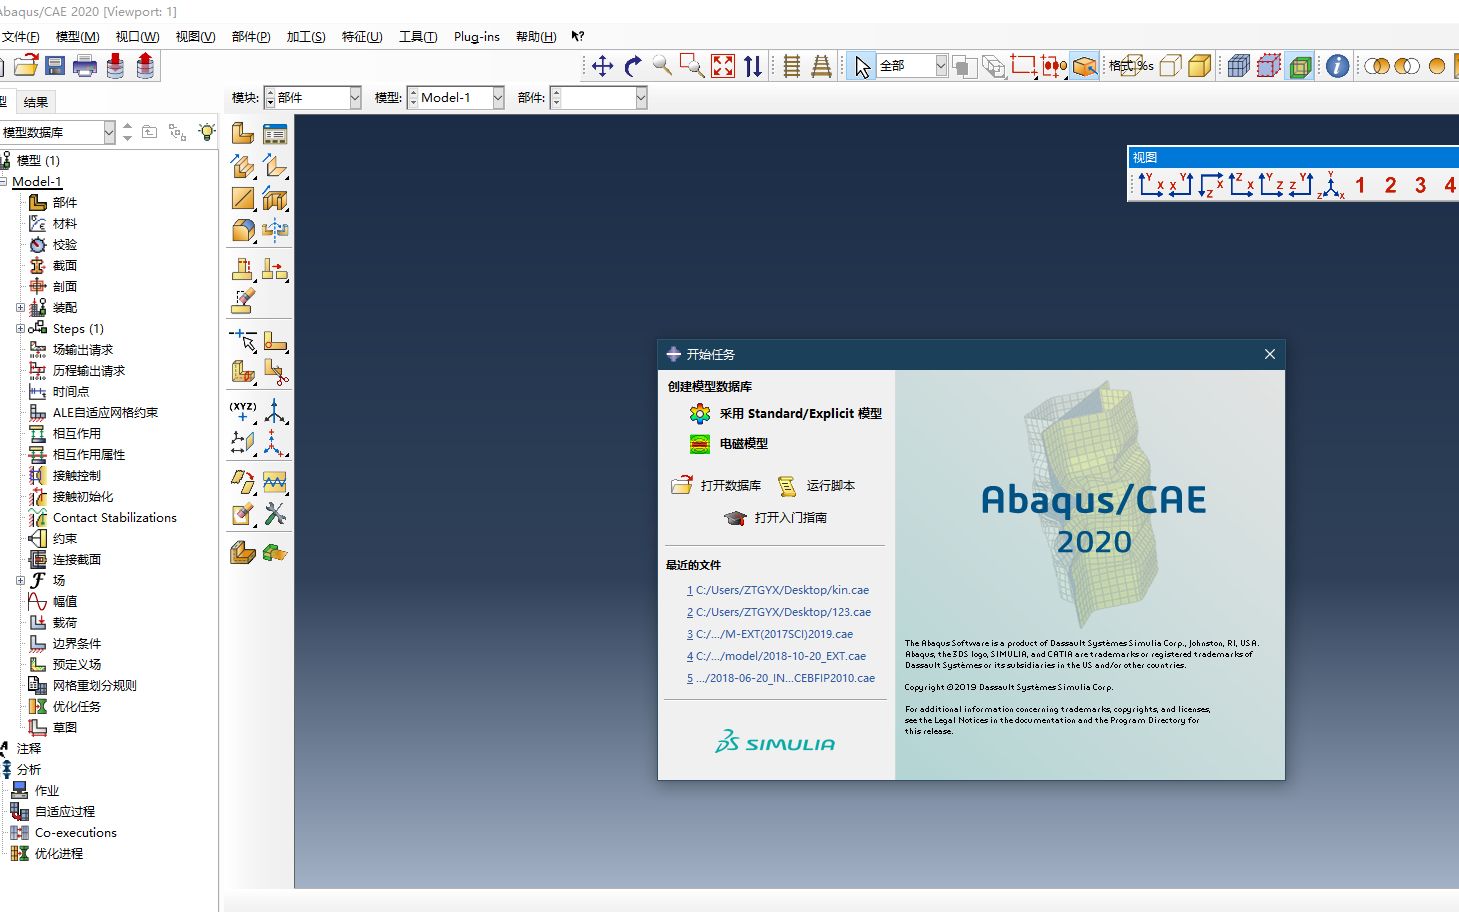Click the Open file folder icon in toolbar
1459x912 pixels.
coord(26,66)
